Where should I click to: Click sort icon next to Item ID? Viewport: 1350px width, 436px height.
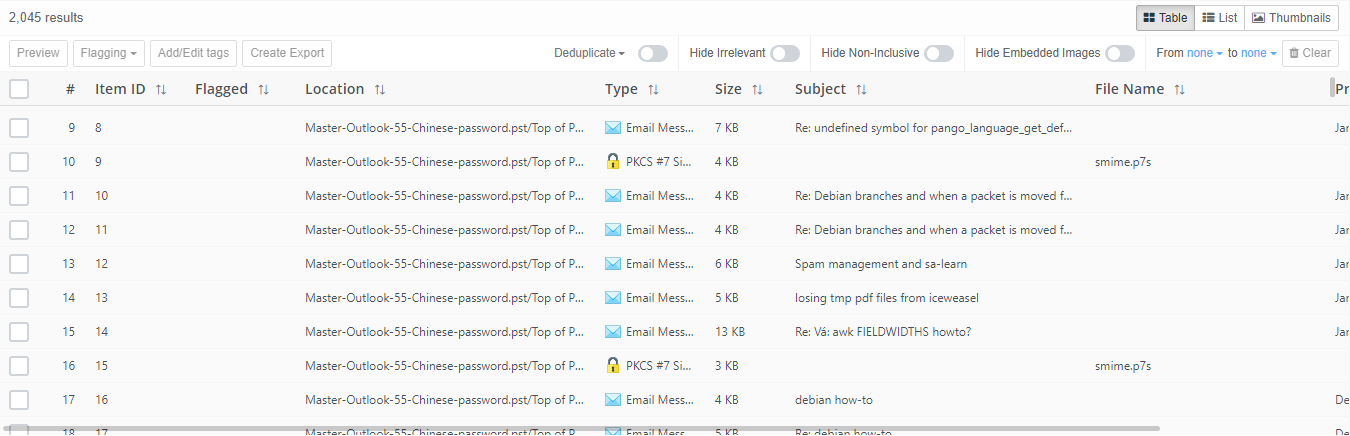[x=161, y=90]
